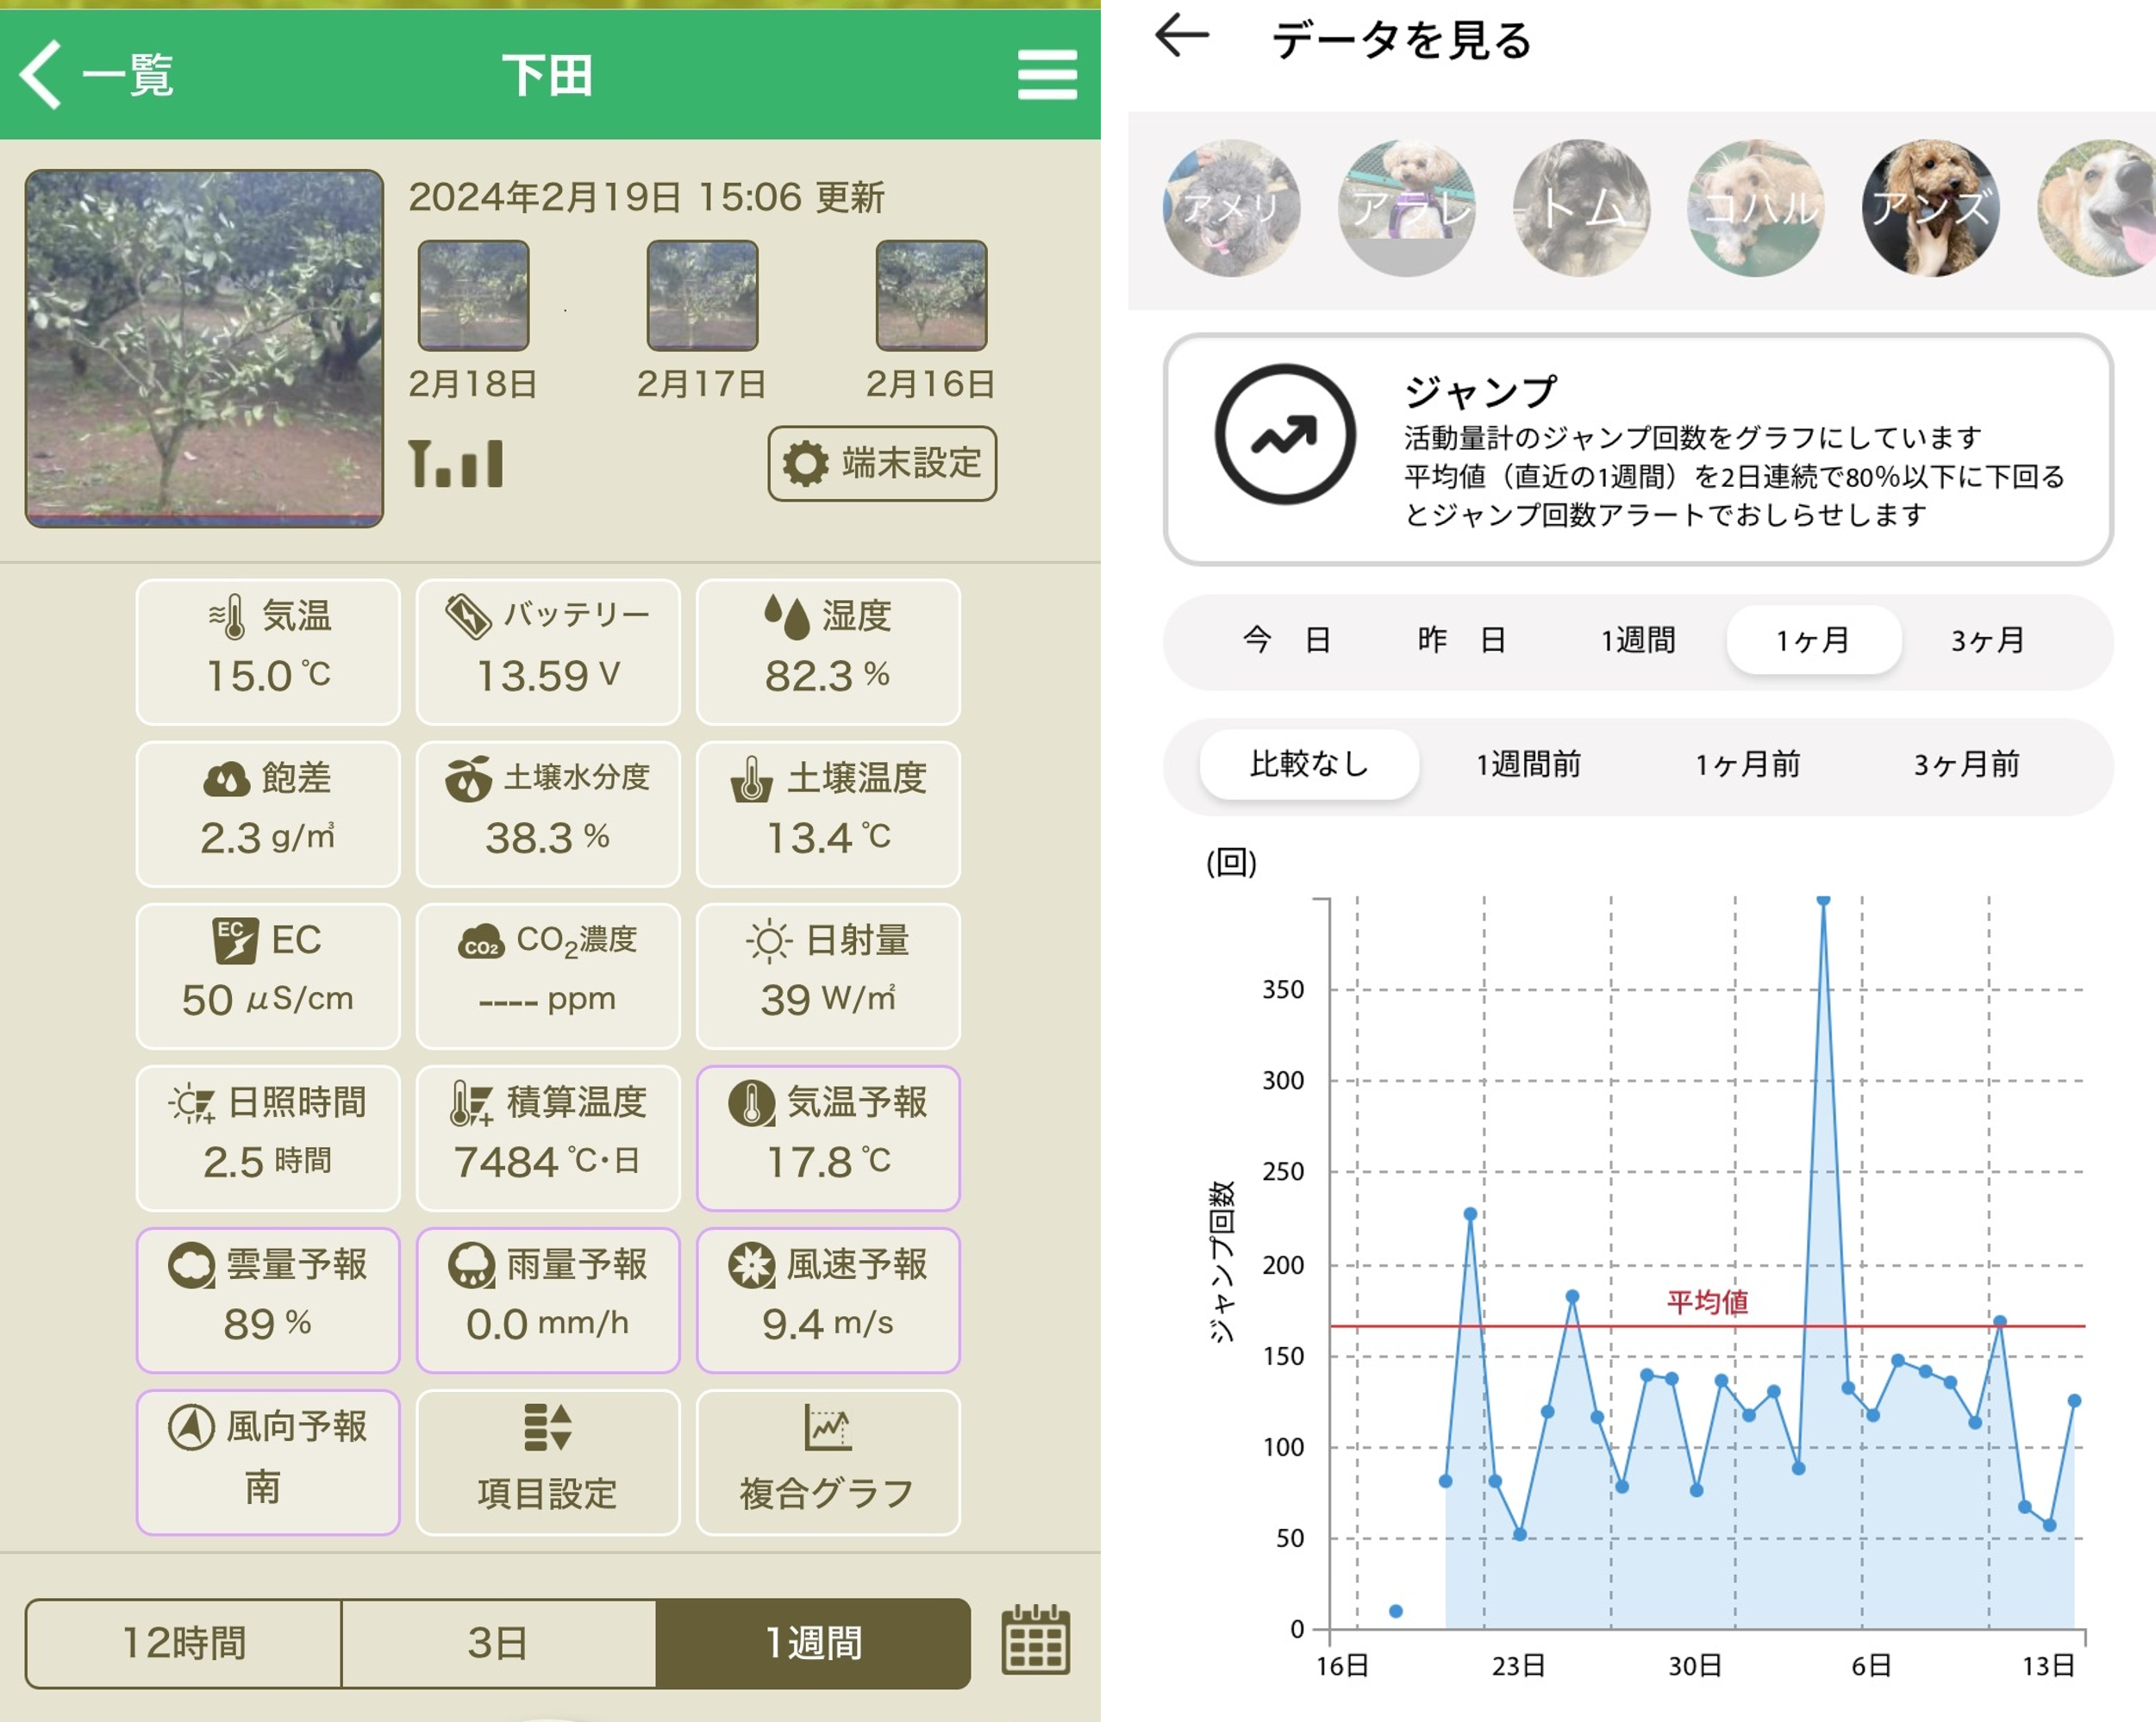This screenshot has height=1722, width=2156.
Task: Open the 土壌温度 soil temperature tile
Action: click(x=828, y=813)
